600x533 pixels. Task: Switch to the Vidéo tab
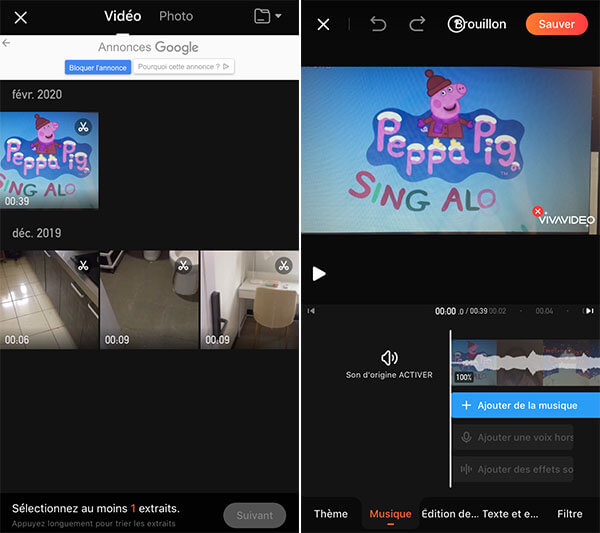(122, 16)
